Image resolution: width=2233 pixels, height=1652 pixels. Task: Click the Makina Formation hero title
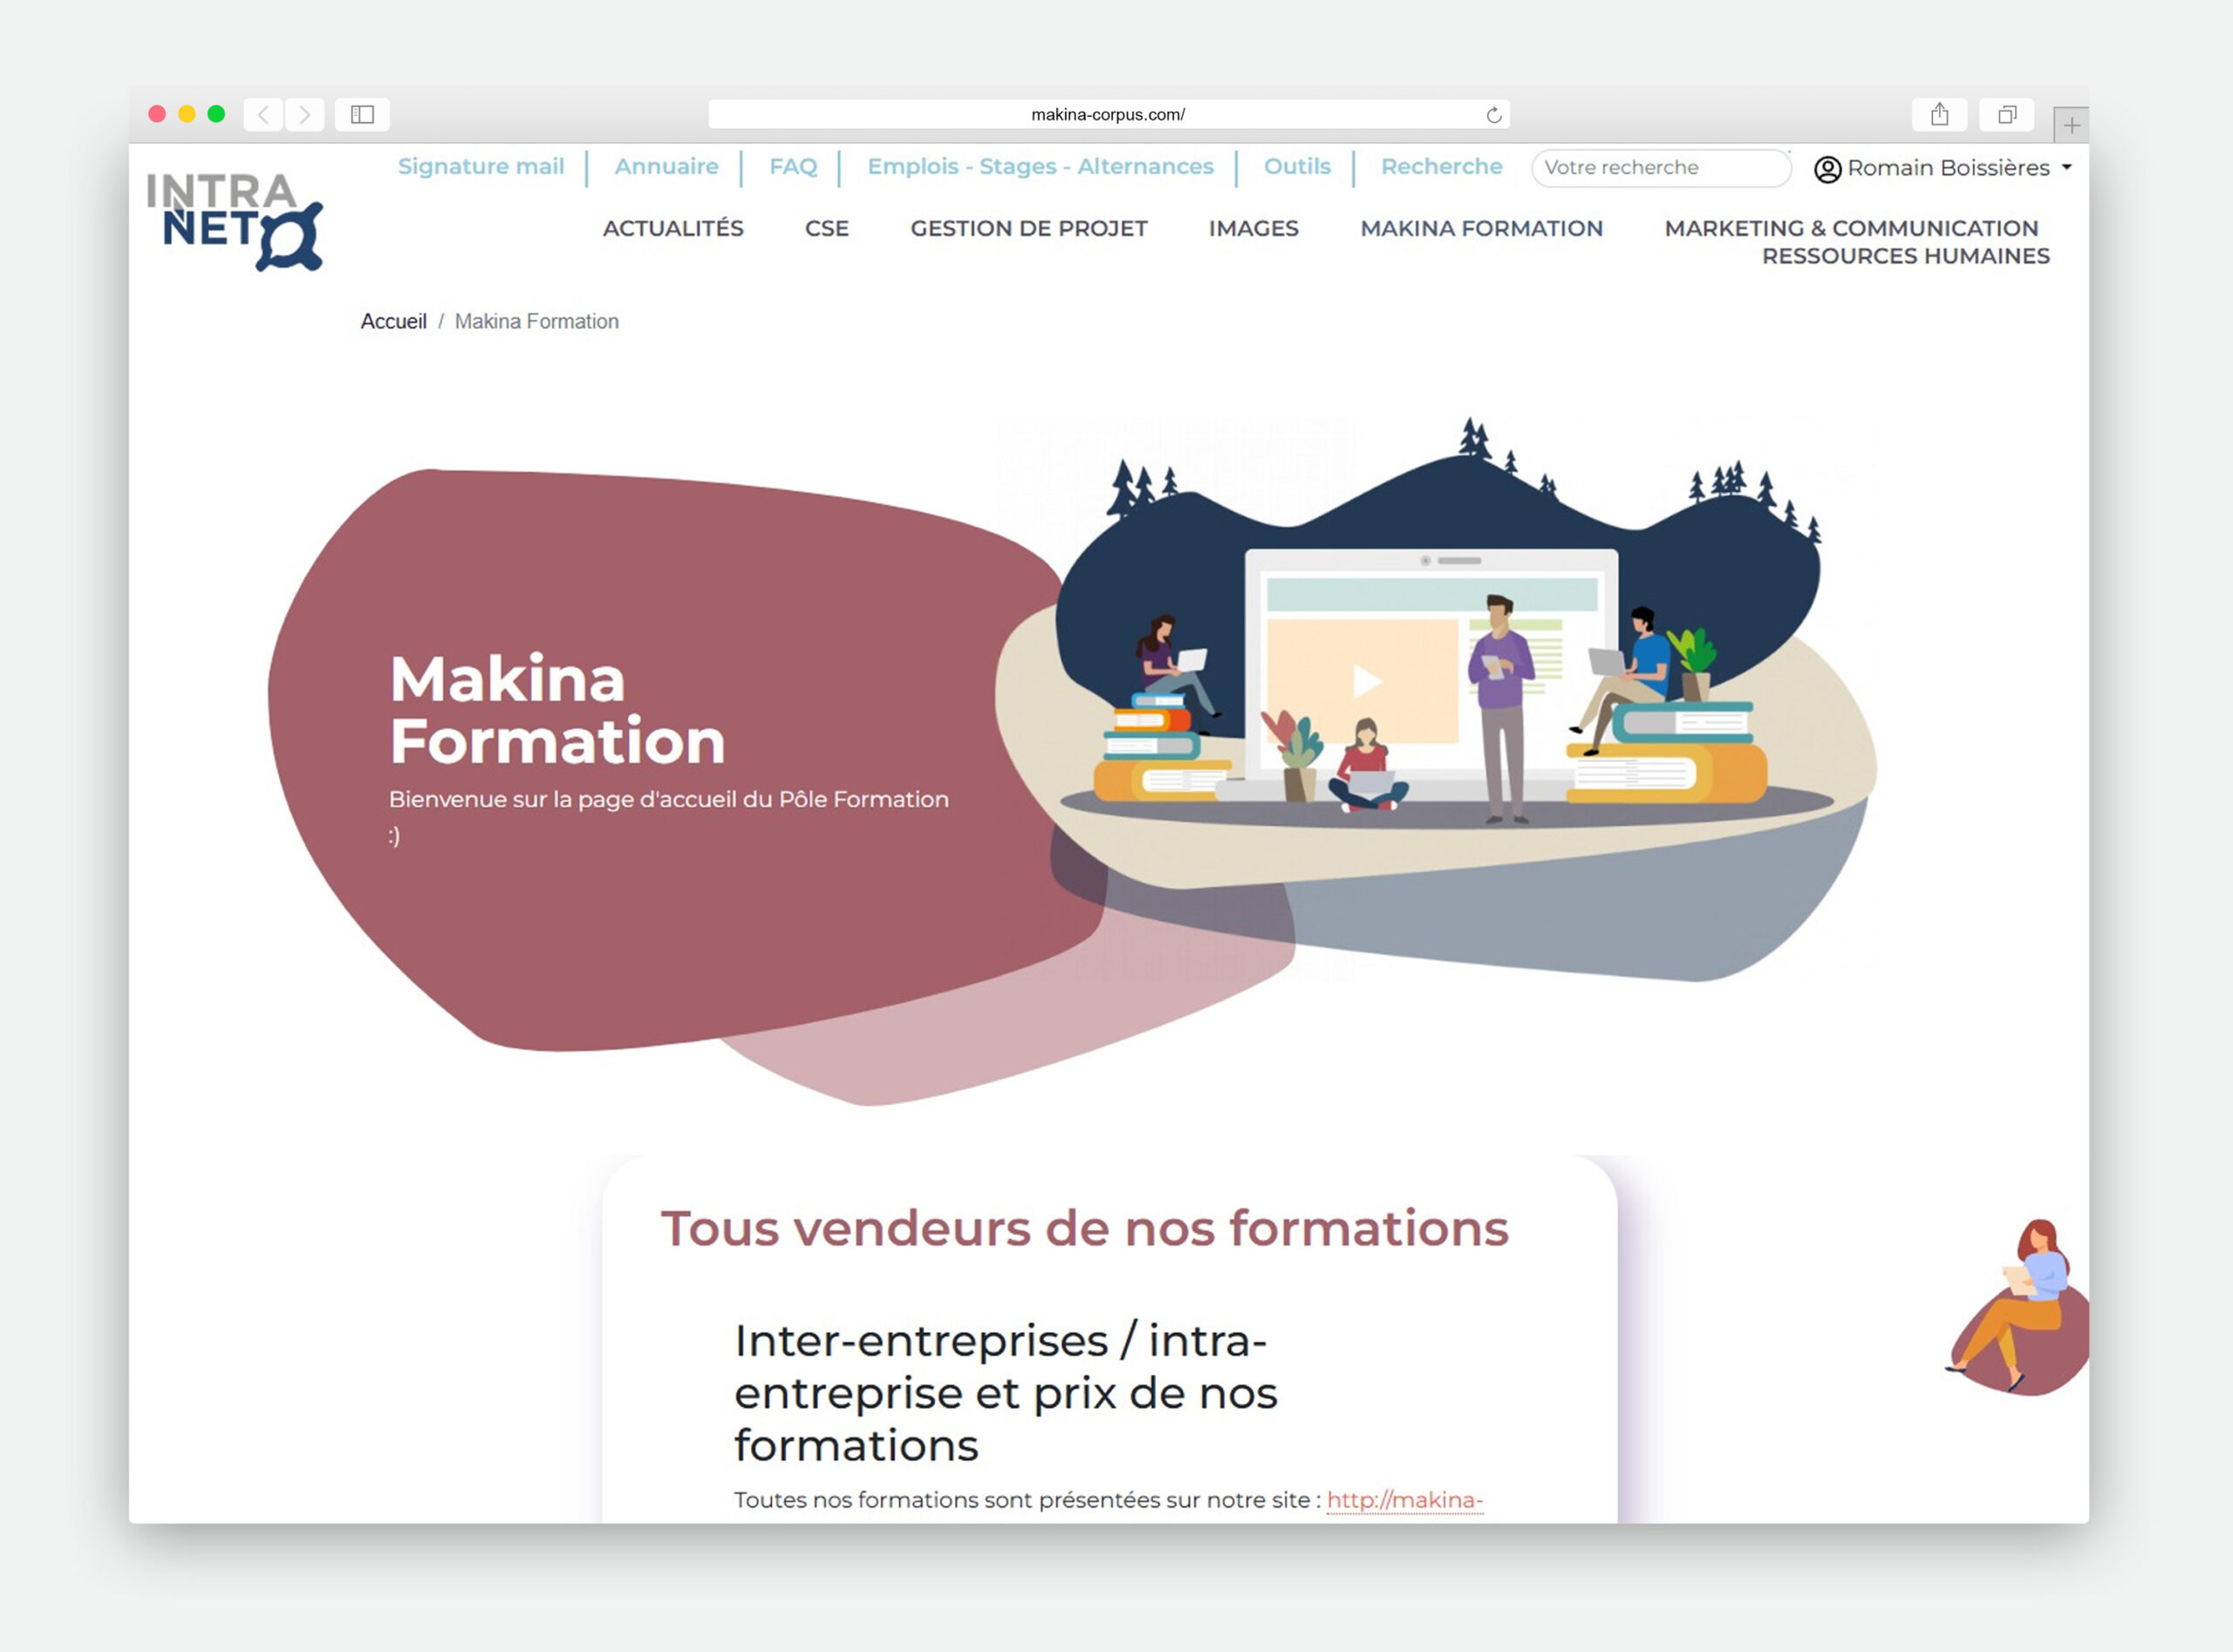coord(556,710)
